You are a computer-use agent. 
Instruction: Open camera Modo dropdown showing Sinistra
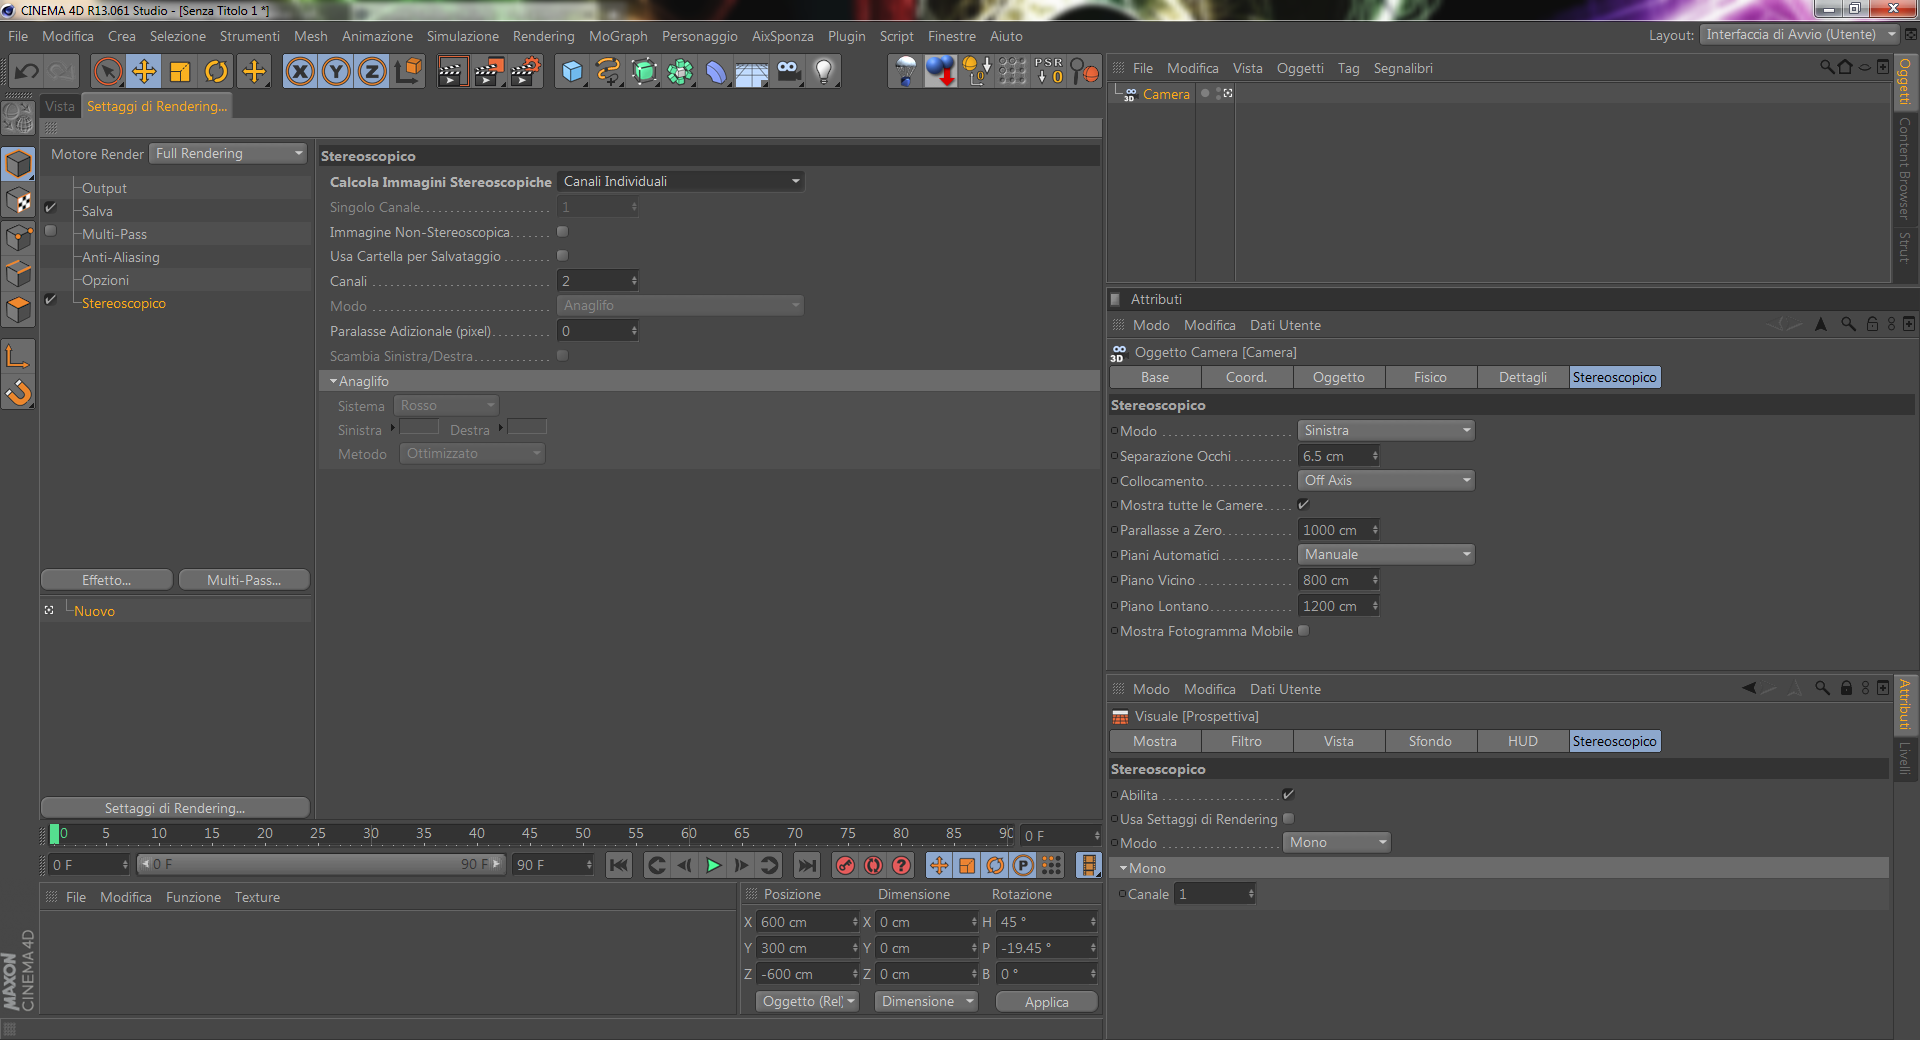pyautogui.click(x=1386, y=431)
